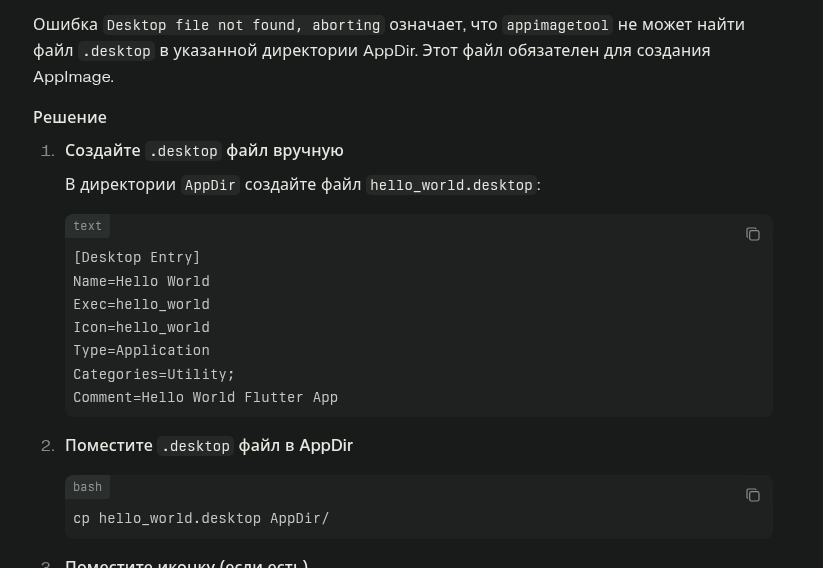
Task: Click the "Desktop file not found, aborting" inline code
Action: 244,25
